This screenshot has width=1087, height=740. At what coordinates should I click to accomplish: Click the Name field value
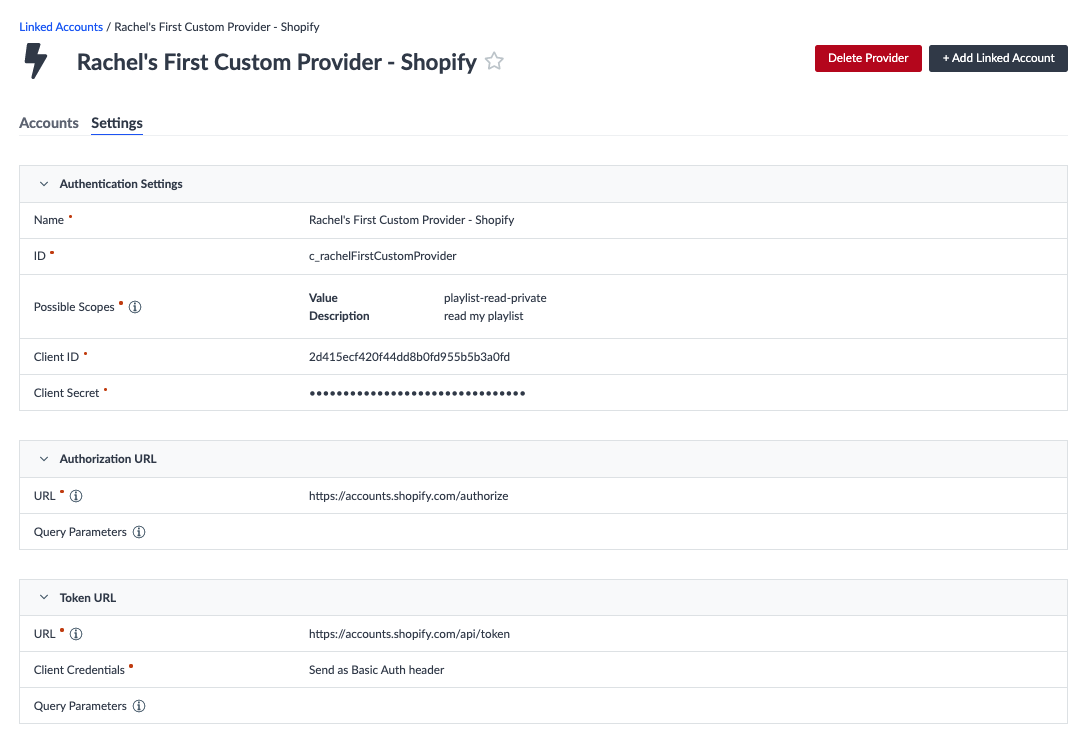pos(412,220)
